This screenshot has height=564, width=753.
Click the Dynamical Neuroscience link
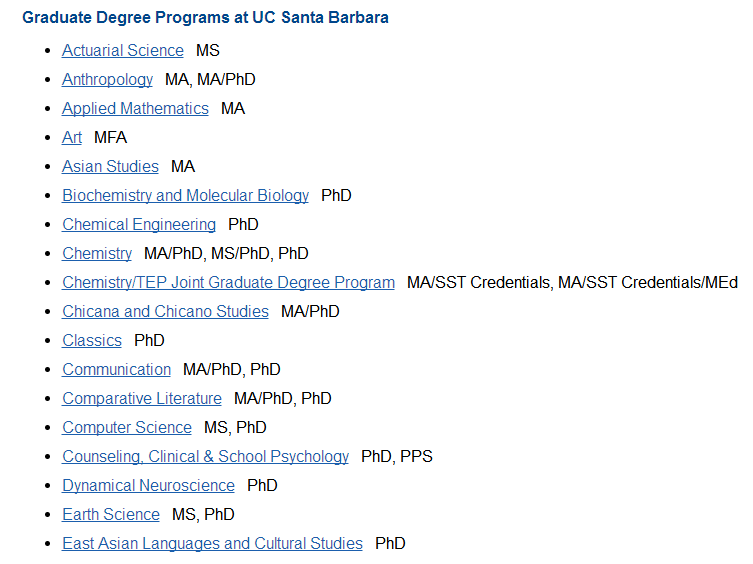148,485
